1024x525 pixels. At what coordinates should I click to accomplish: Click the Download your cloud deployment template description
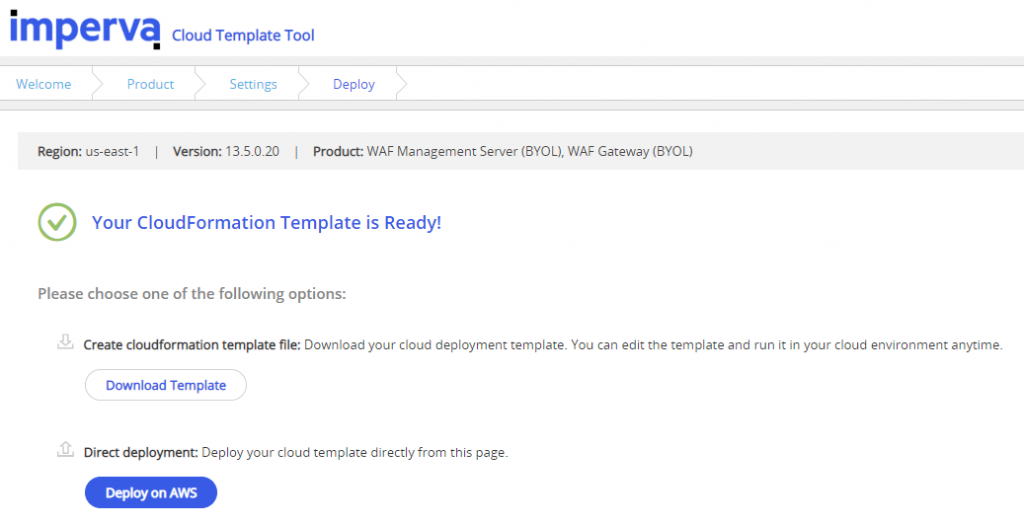tap(652, 345)
